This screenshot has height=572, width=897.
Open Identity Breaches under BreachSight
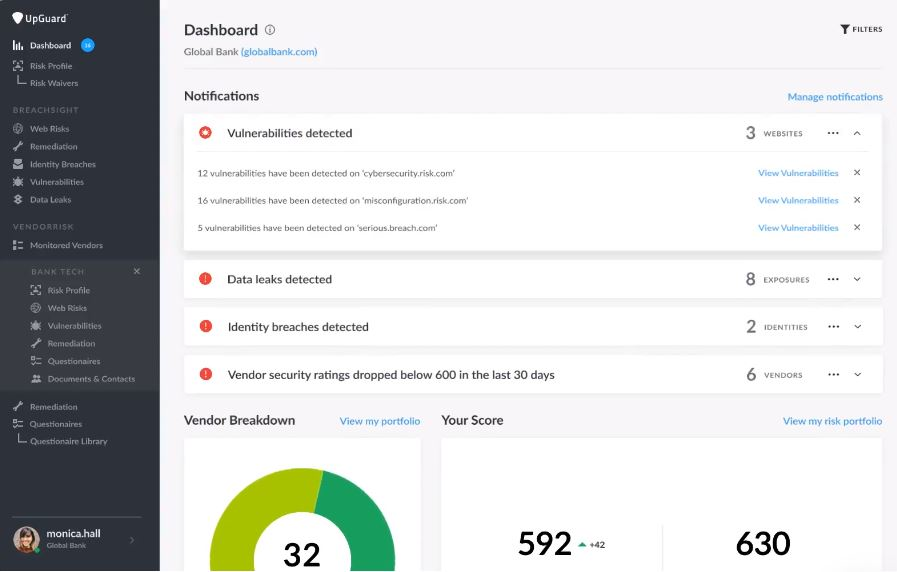(x=63, y=164)
